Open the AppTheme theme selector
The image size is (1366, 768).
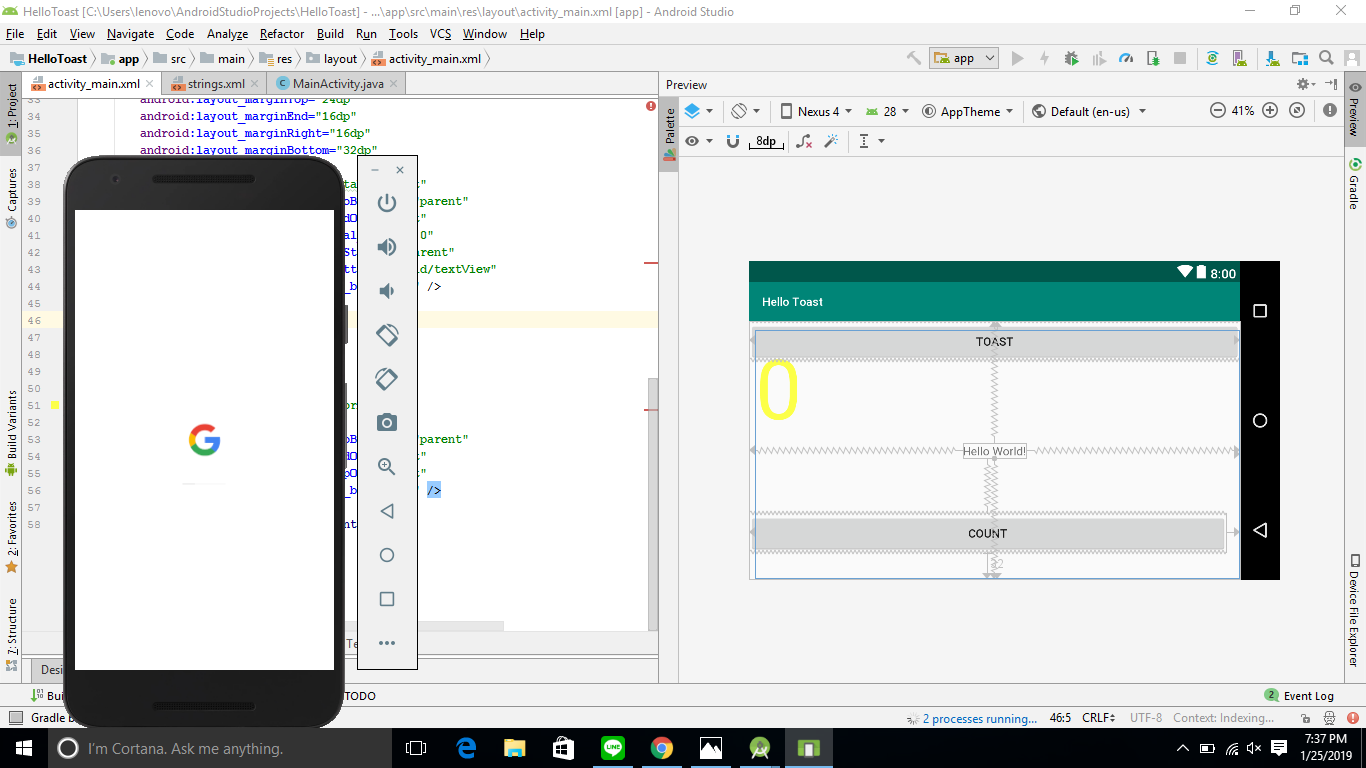(x=968, y=110)
